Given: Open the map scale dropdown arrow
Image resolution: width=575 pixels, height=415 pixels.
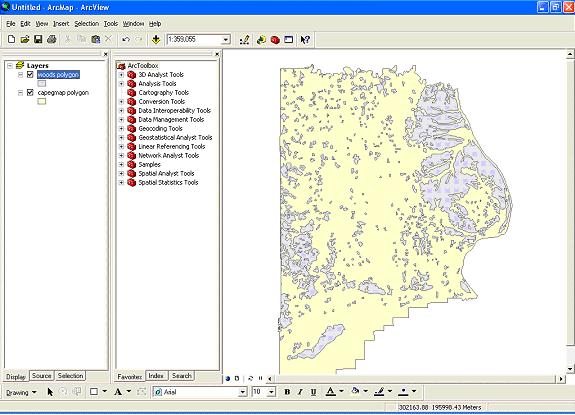Looking at the screenshot, I should 226,39.
